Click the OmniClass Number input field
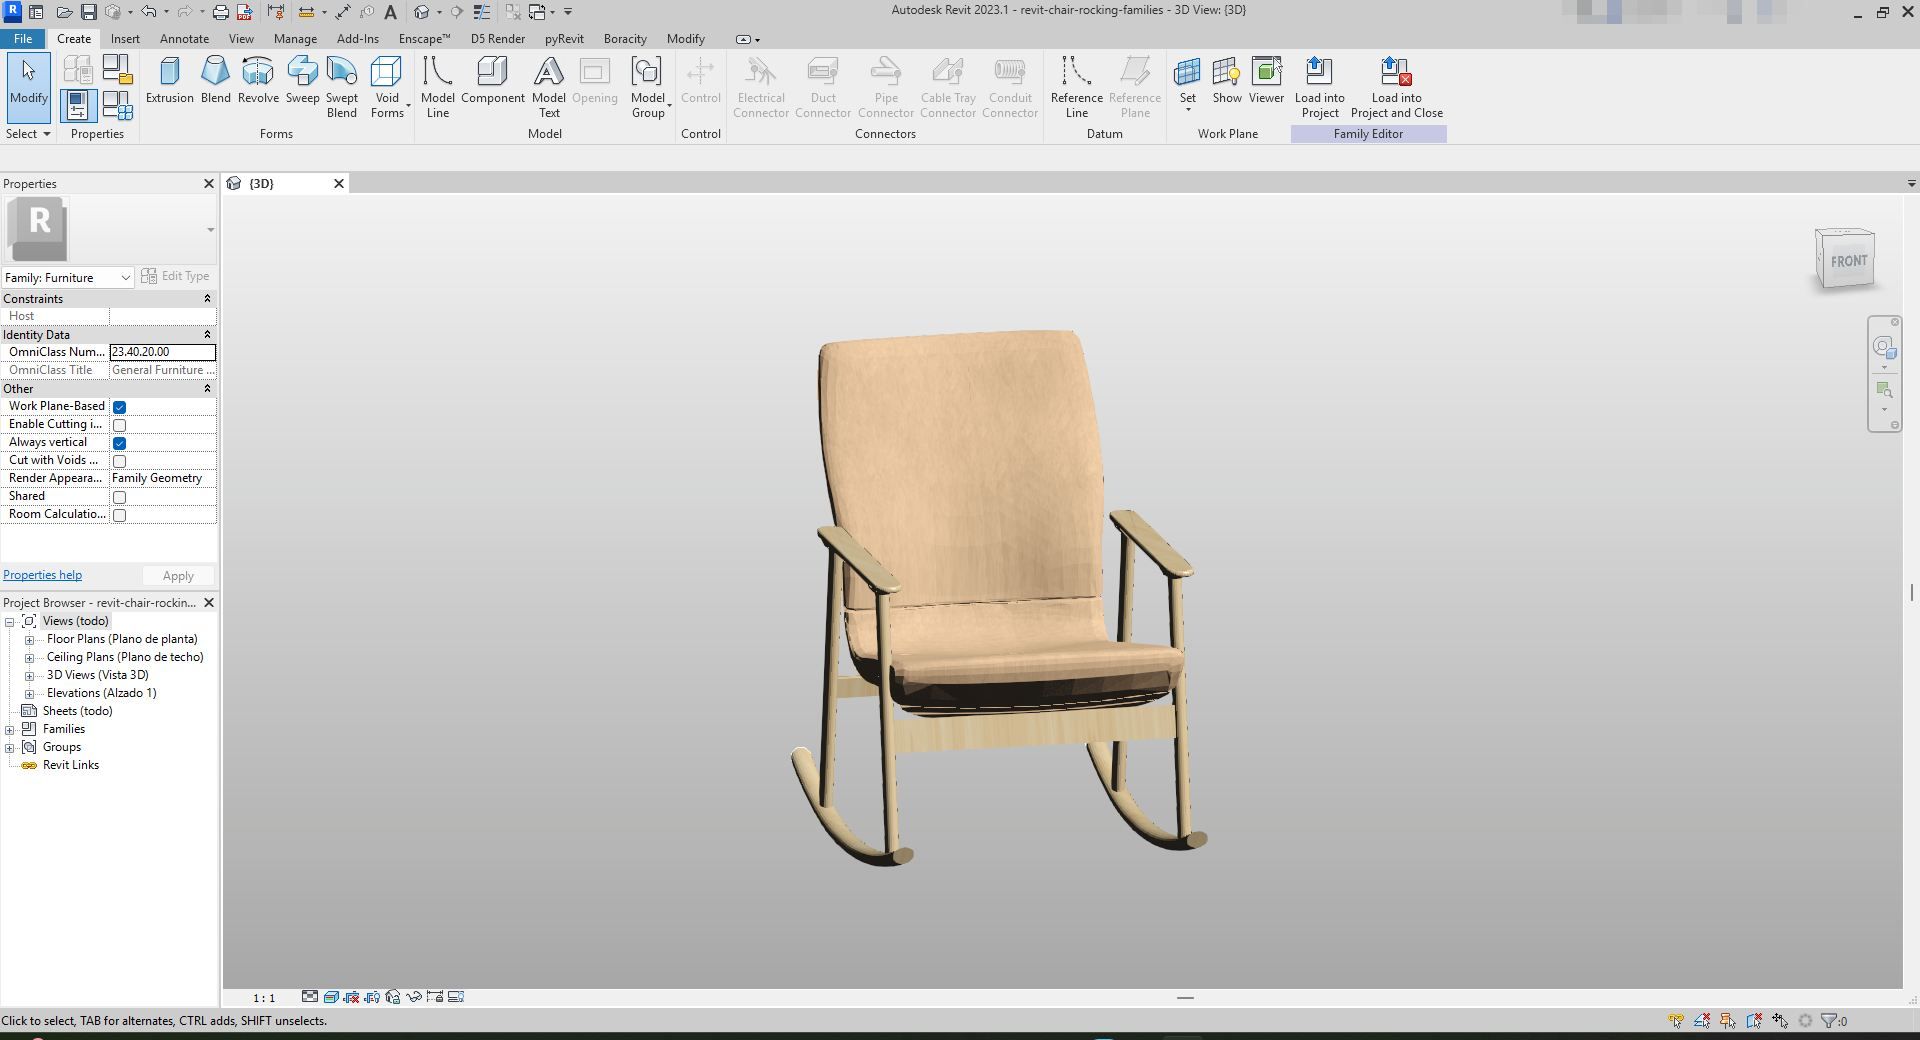This screenshot has width=1920, height=1040. click(162, 352)
